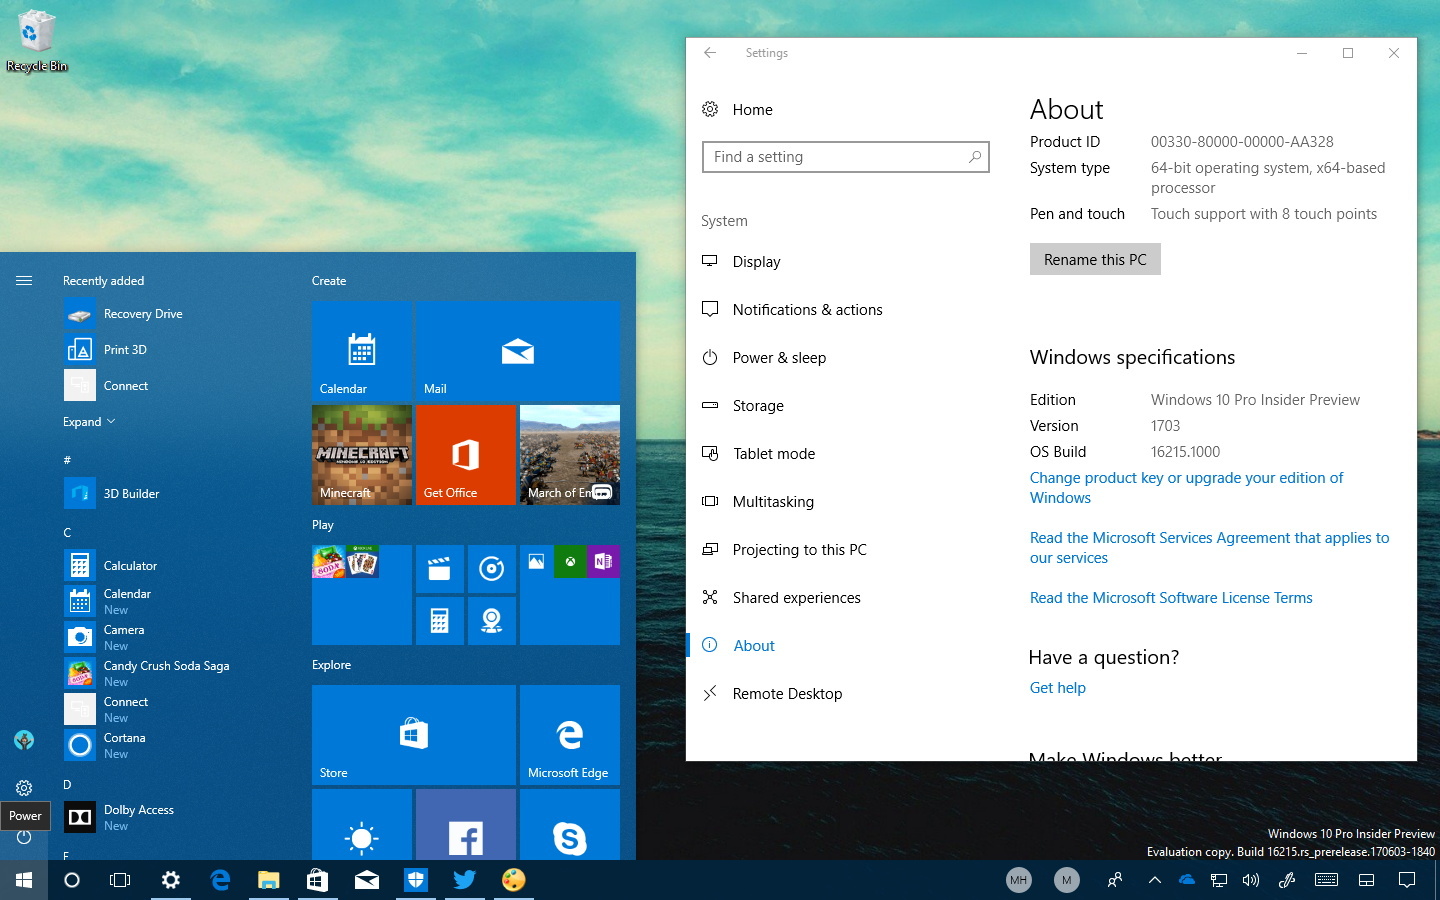Launch Twitter from the taskbar
This screenshot has height=900, width=1440.
464,880
